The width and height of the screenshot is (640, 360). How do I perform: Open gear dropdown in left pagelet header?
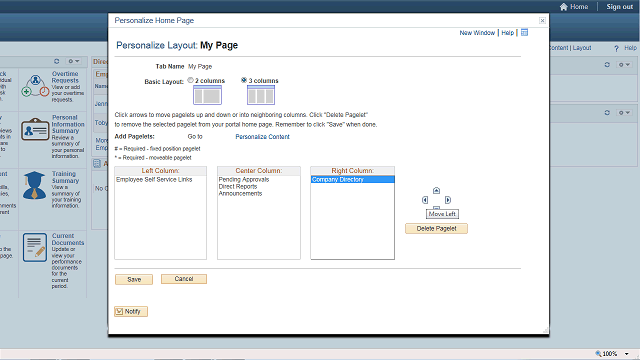tap(74, 61)
